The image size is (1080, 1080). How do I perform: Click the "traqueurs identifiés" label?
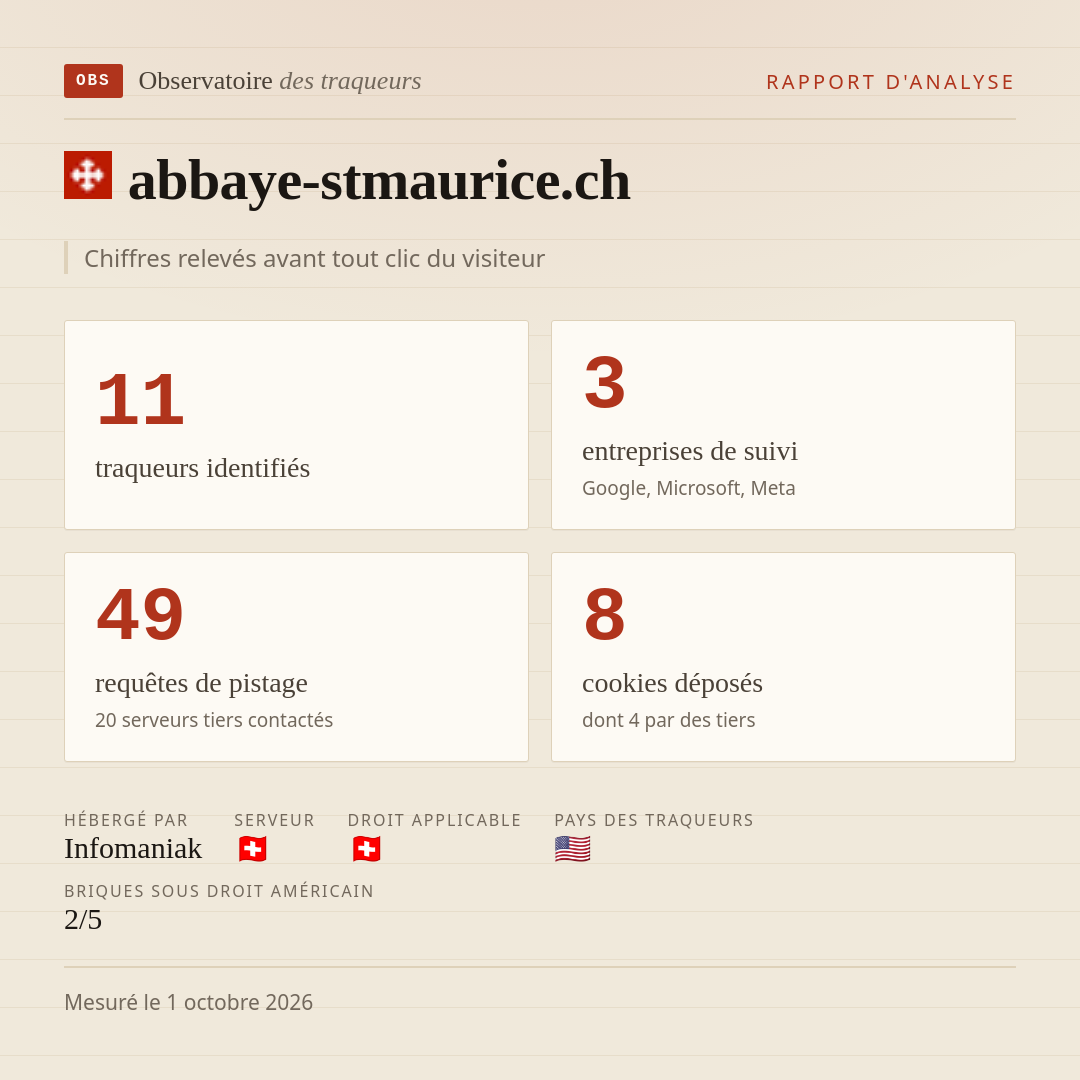point(202,468)
